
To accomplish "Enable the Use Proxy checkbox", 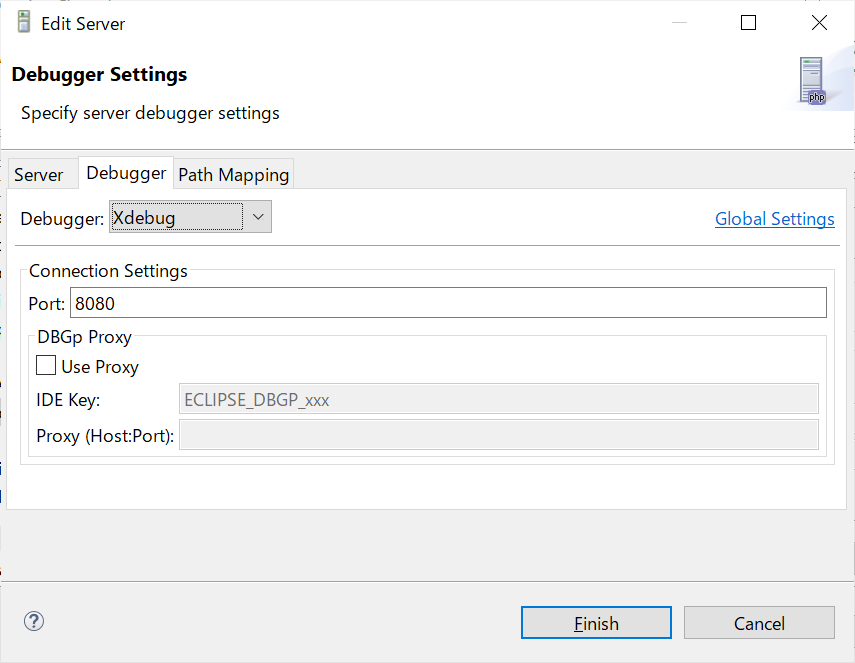I will pos(46,365).
